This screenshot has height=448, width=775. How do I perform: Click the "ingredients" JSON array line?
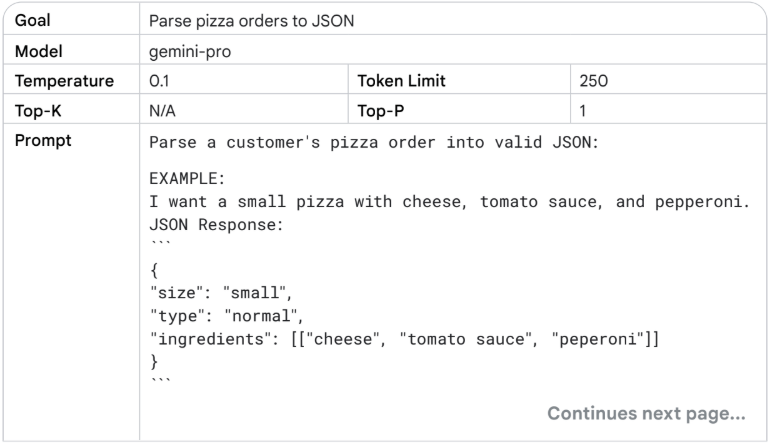(404, 337)
